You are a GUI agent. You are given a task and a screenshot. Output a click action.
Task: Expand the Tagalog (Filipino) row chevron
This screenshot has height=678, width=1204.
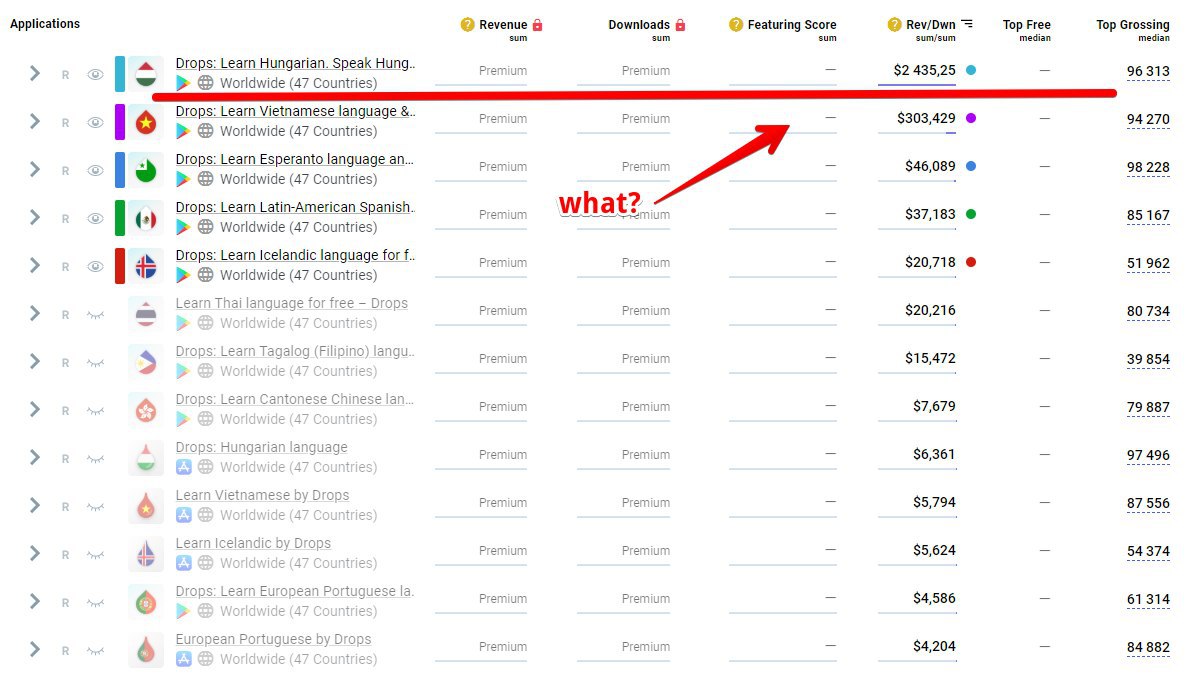[x=35, y=361]
